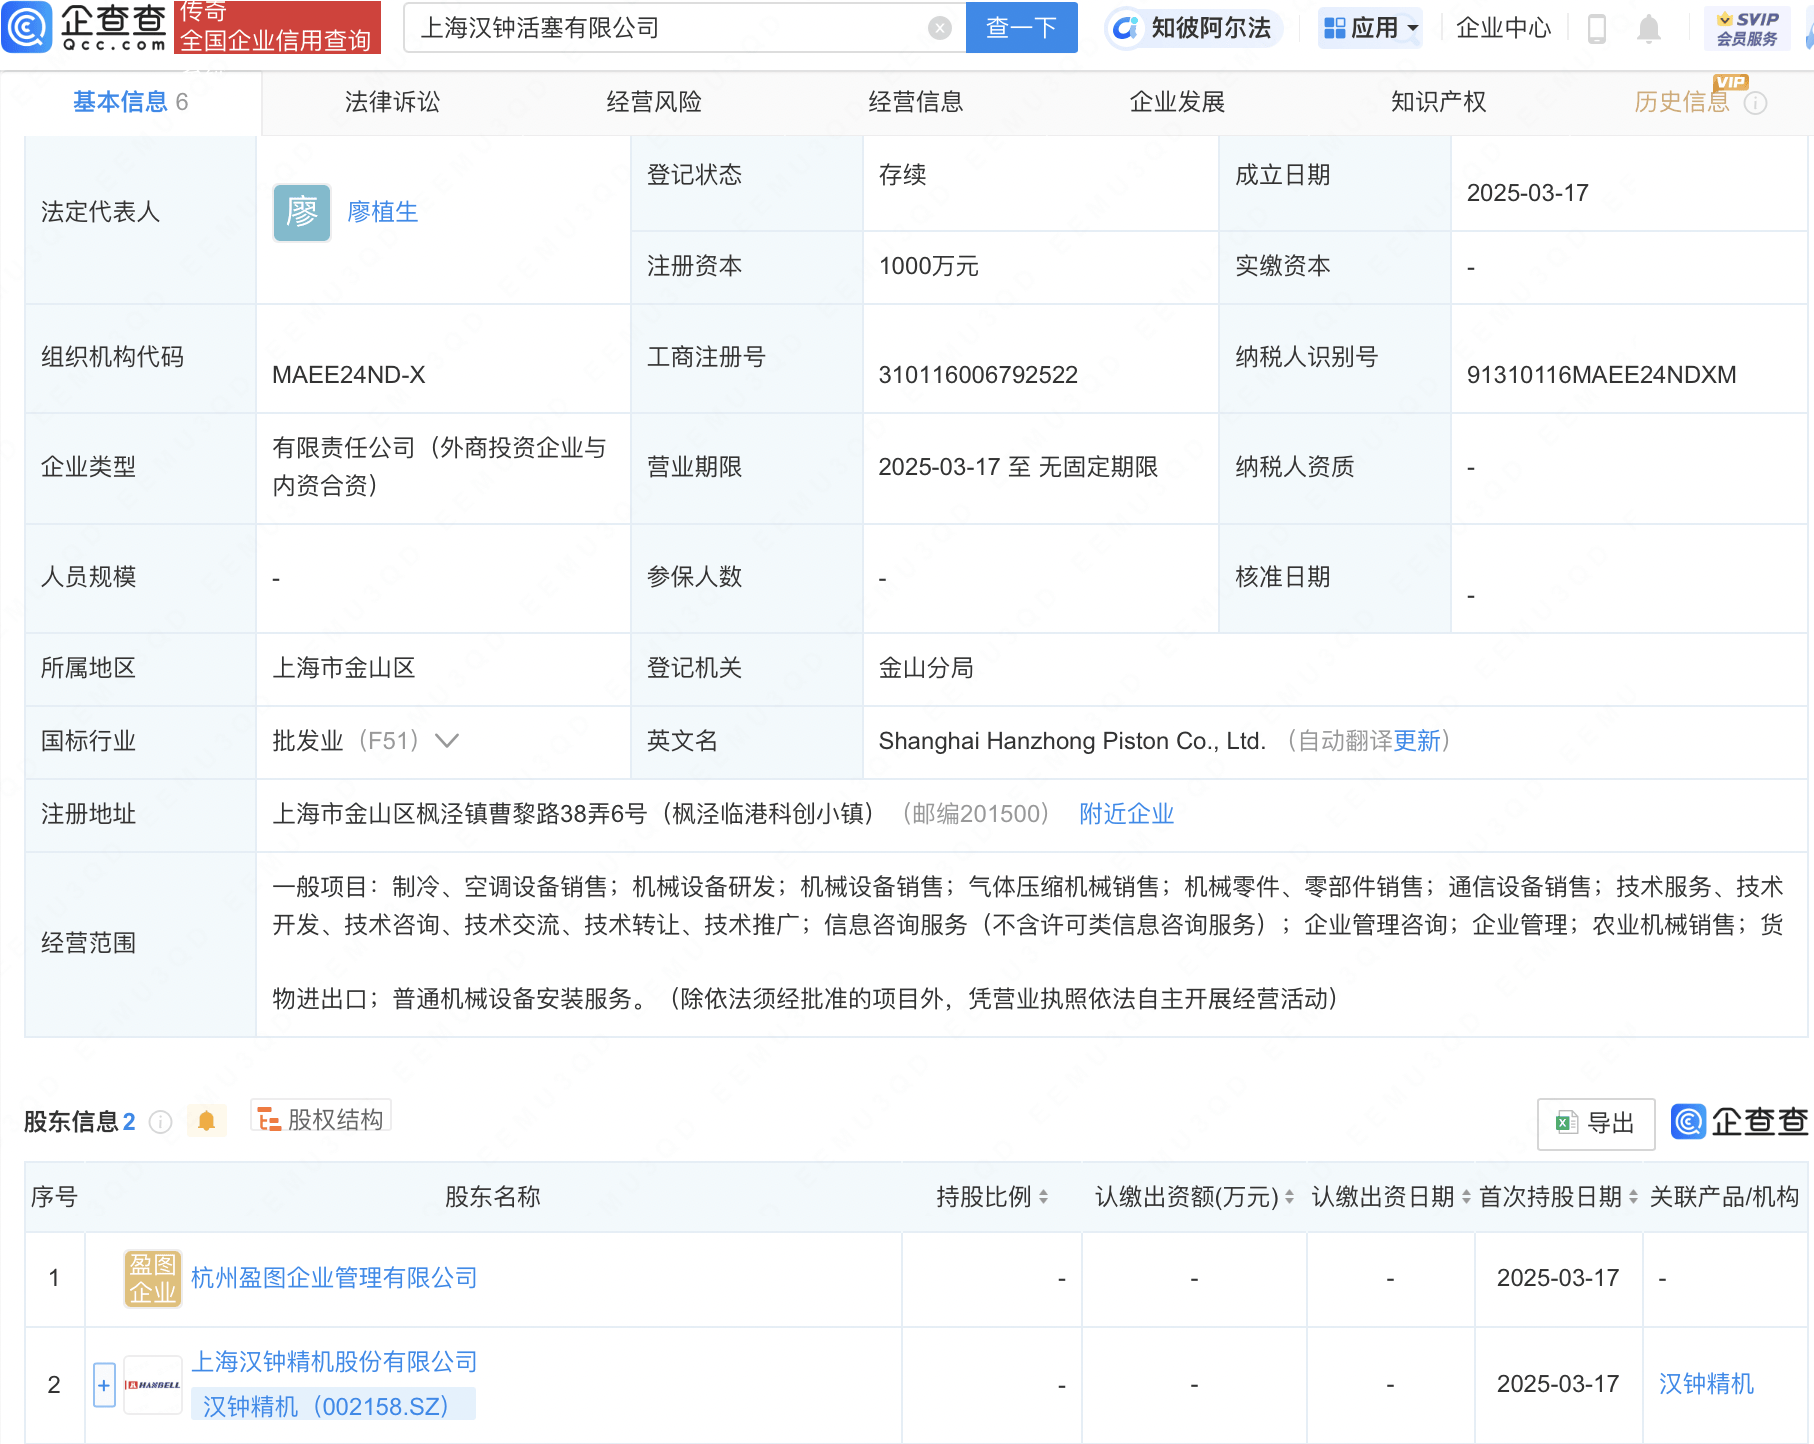Click English name Shanghai Hanzhong Piston Co., Ltd.
1814x1444 pixels.
(1072, 741)
